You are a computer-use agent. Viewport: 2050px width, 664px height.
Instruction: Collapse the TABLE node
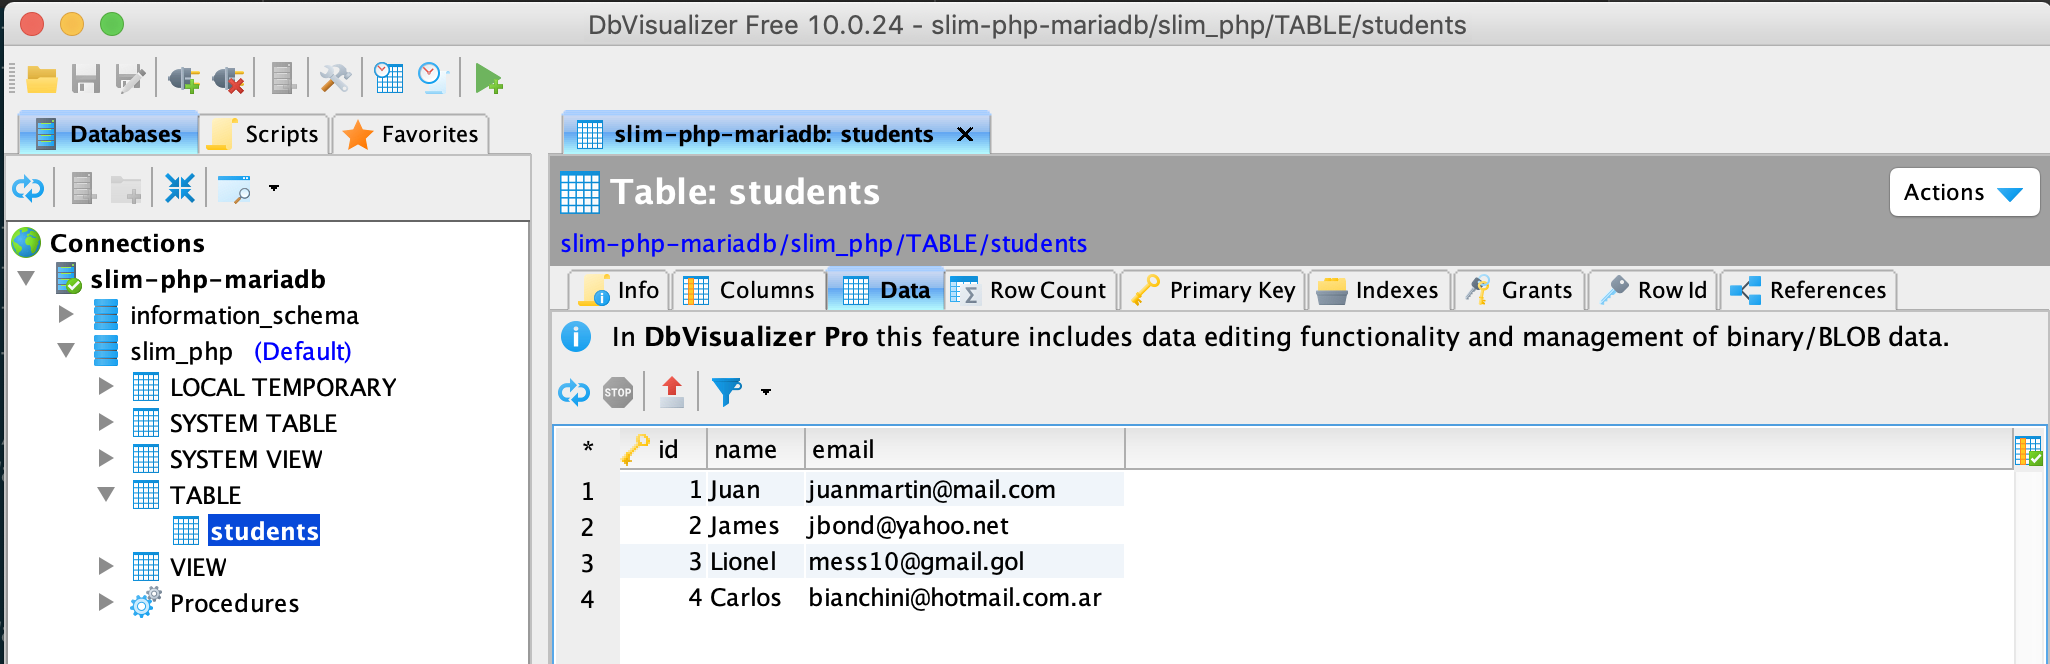pos(106,494)
